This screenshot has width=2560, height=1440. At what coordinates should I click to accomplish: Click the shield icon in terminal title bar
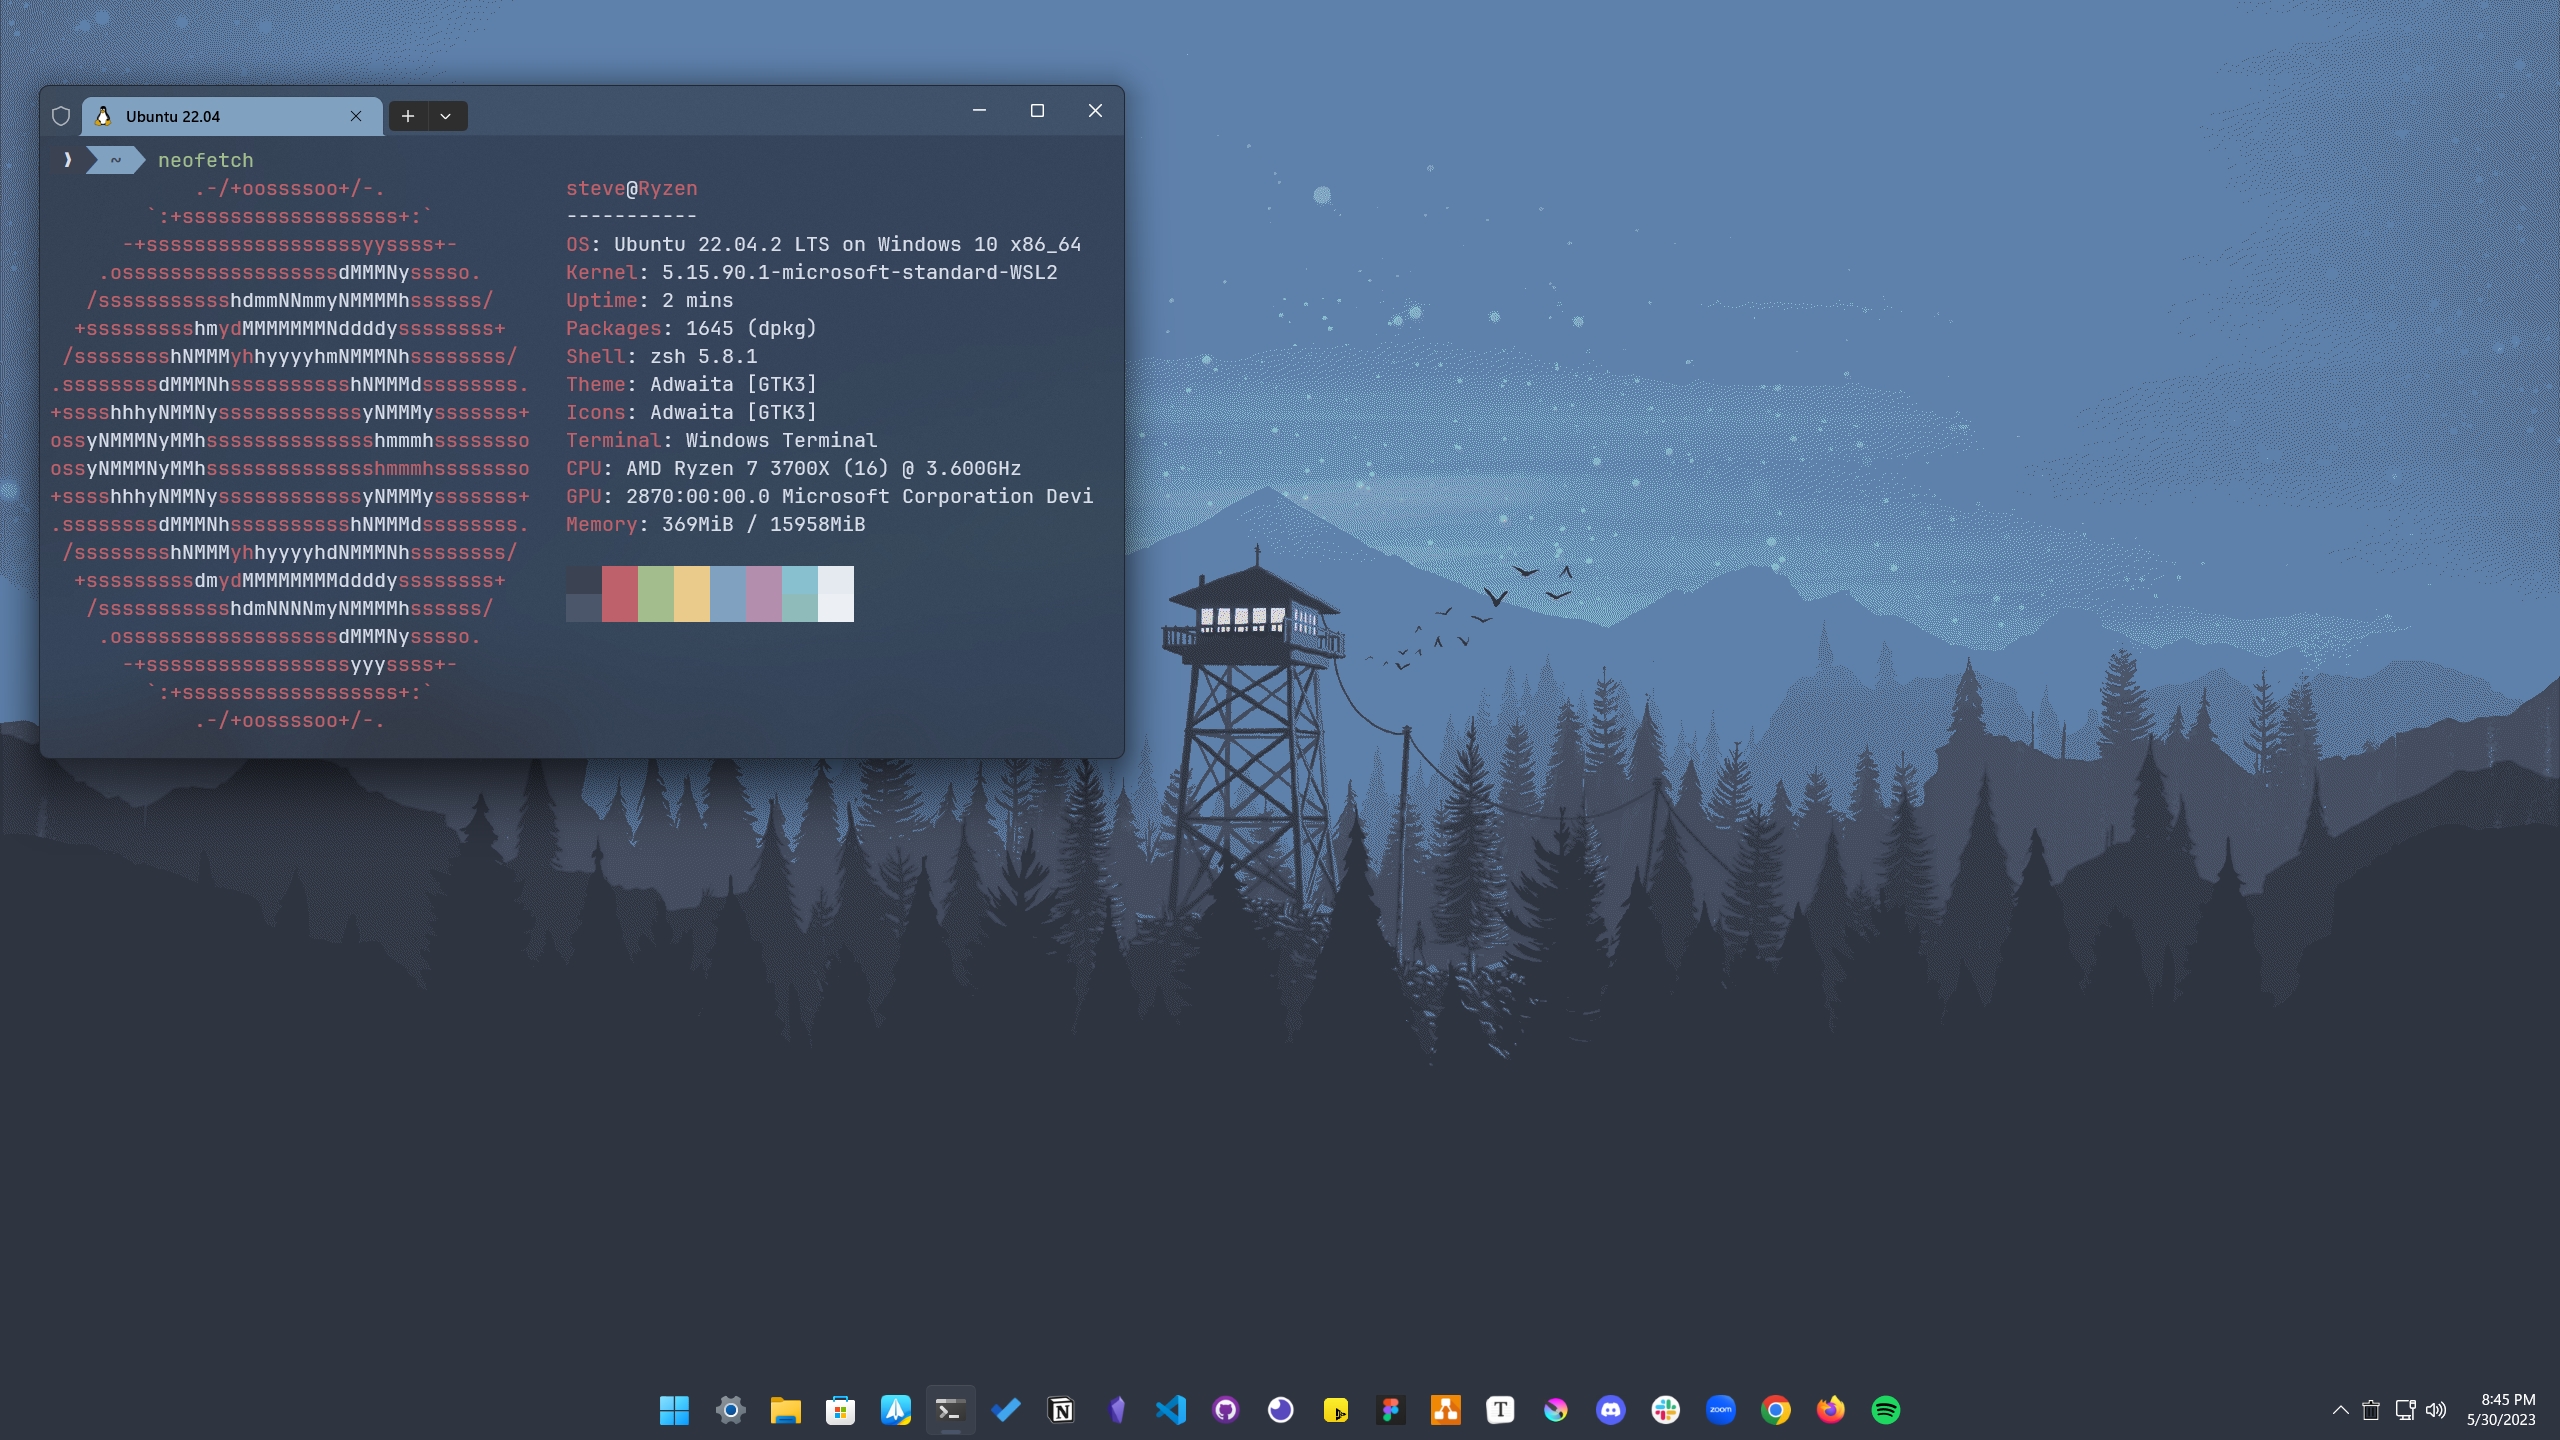coord(61,116)
